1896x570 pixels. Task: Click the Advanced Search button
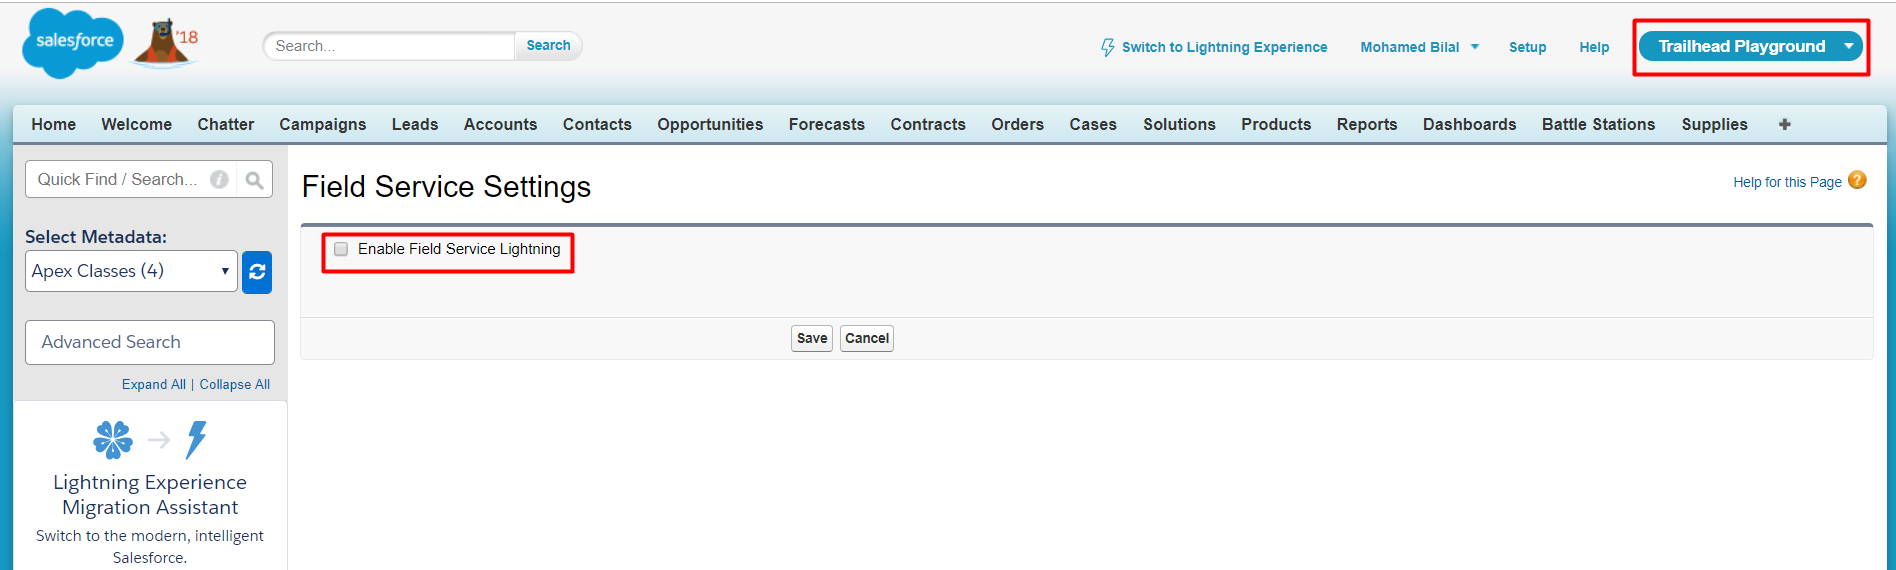click(x=150, y=342)
